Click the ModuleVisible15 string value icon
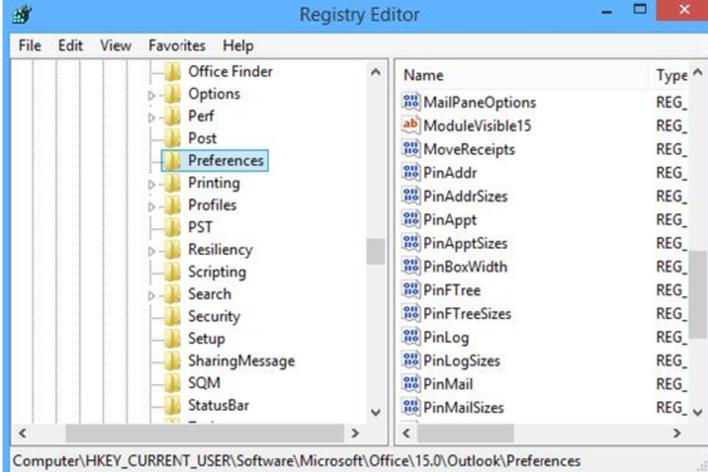 pos(410,126)
